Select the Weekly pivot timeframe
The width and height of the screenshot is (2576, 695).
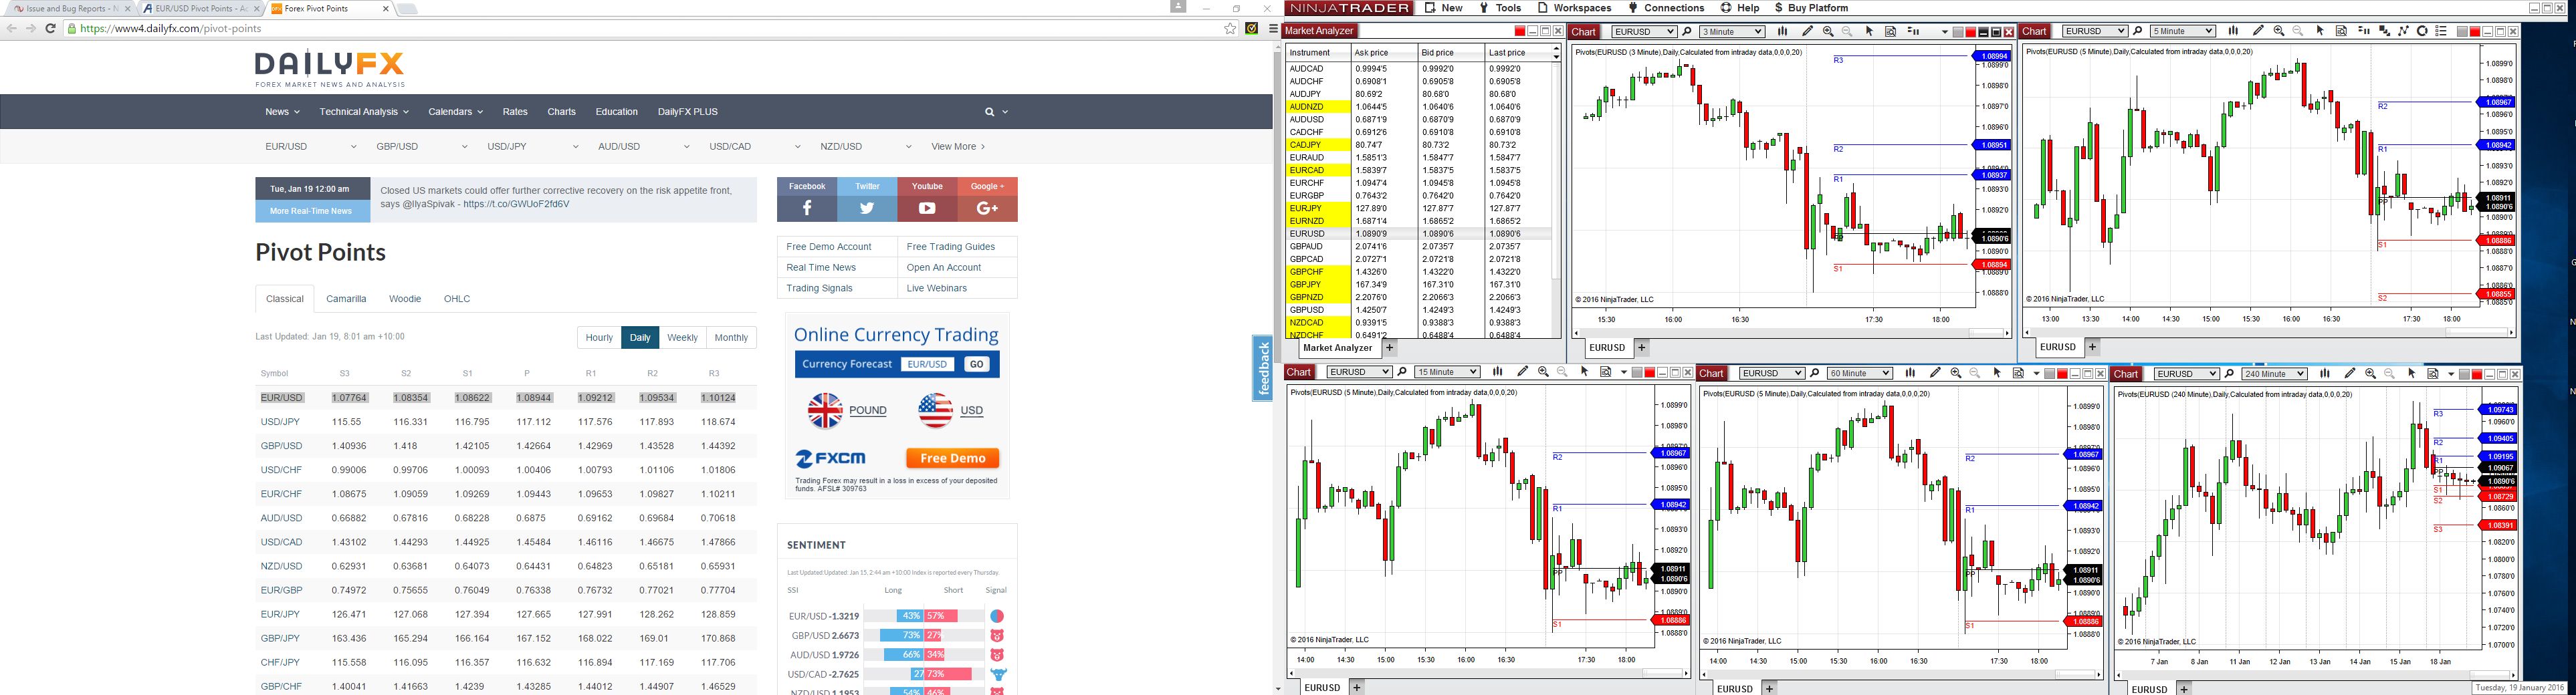coord(682,338)
